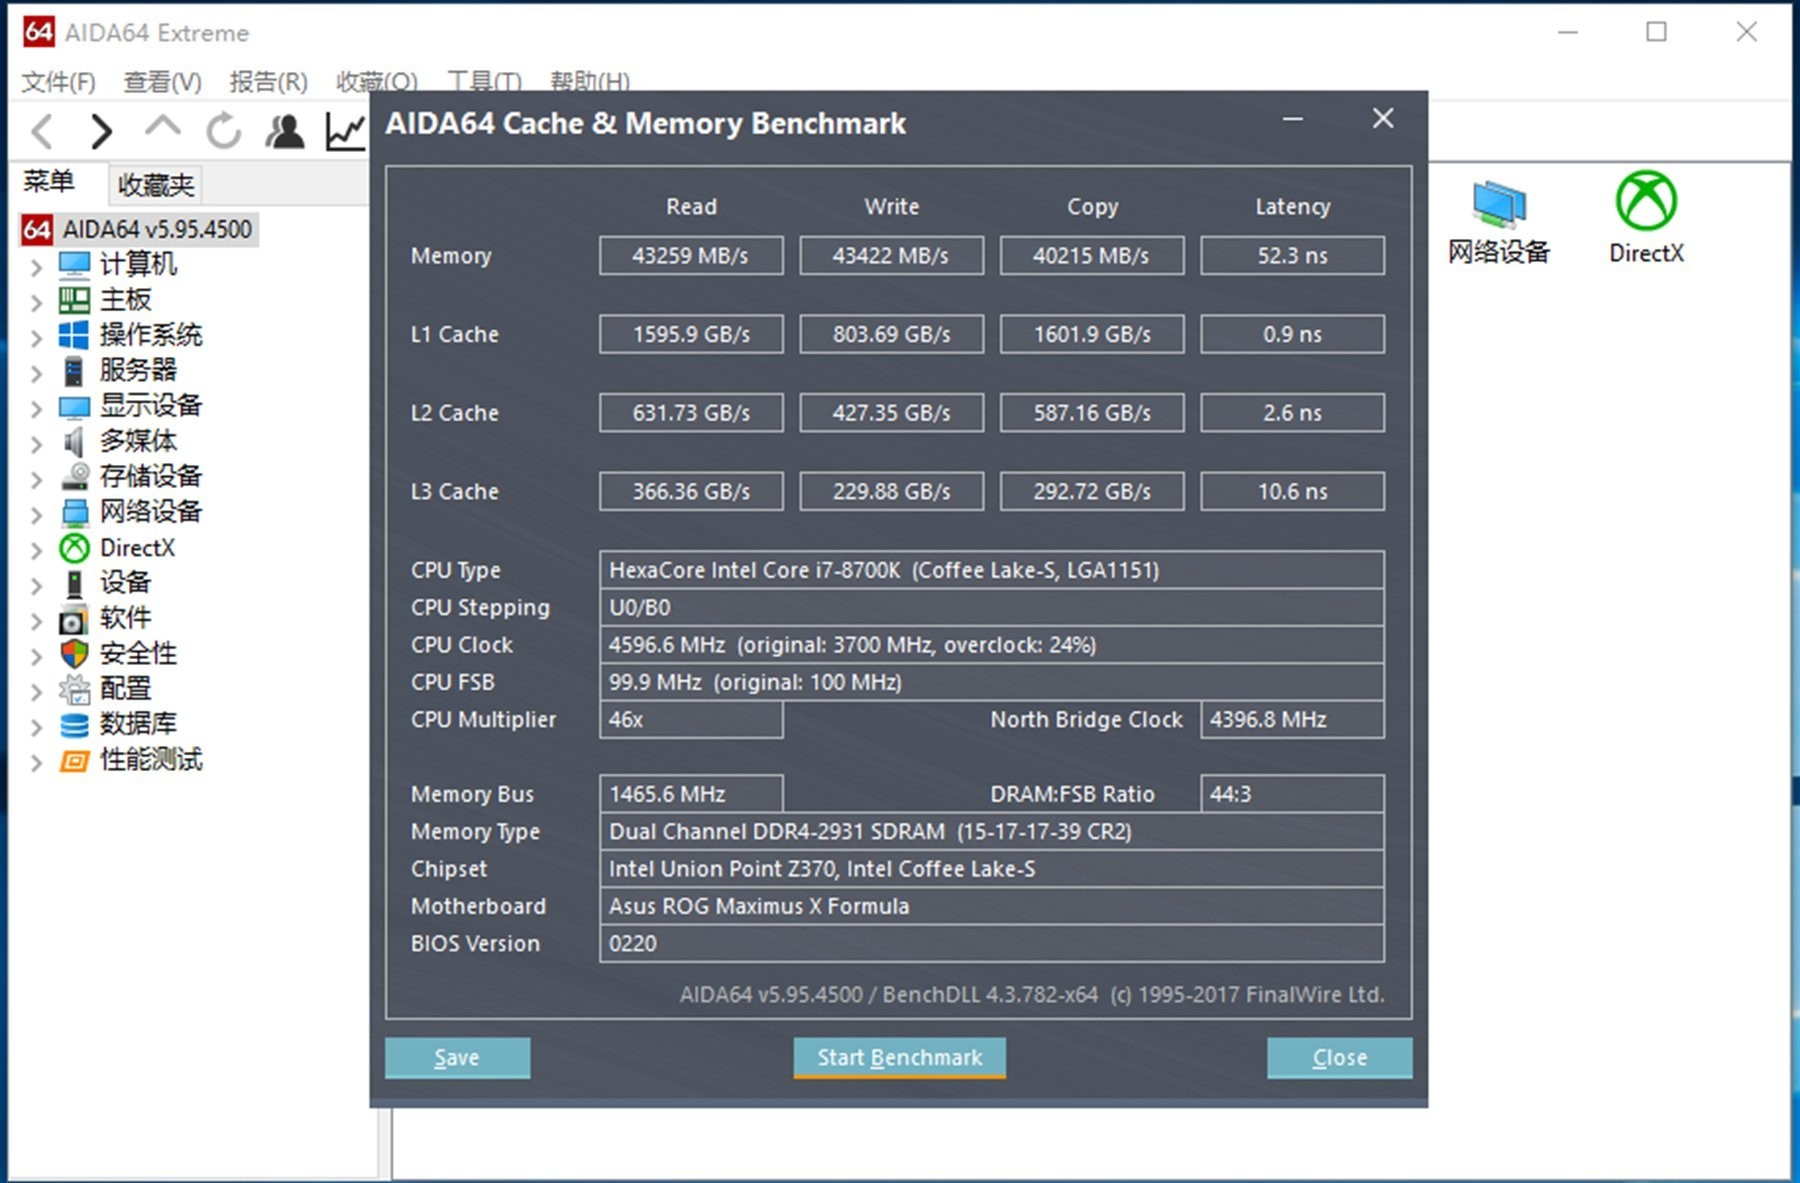Select the 网络设备 network icon in tree
Viewport: 1800px width, 1183px height.
click(74, 512)
